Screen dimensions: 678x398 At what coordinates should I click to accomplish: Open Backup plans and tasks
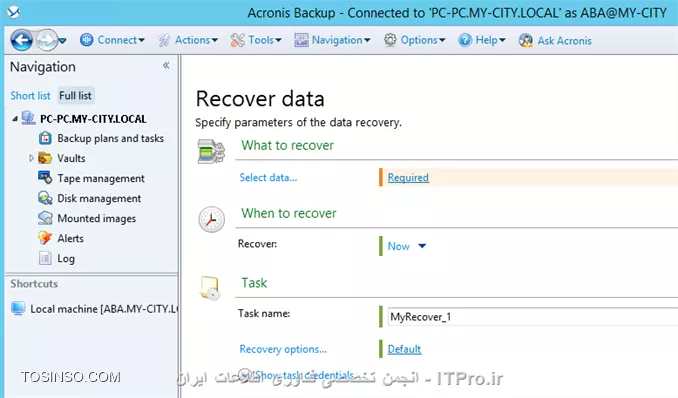click(110, 138)
